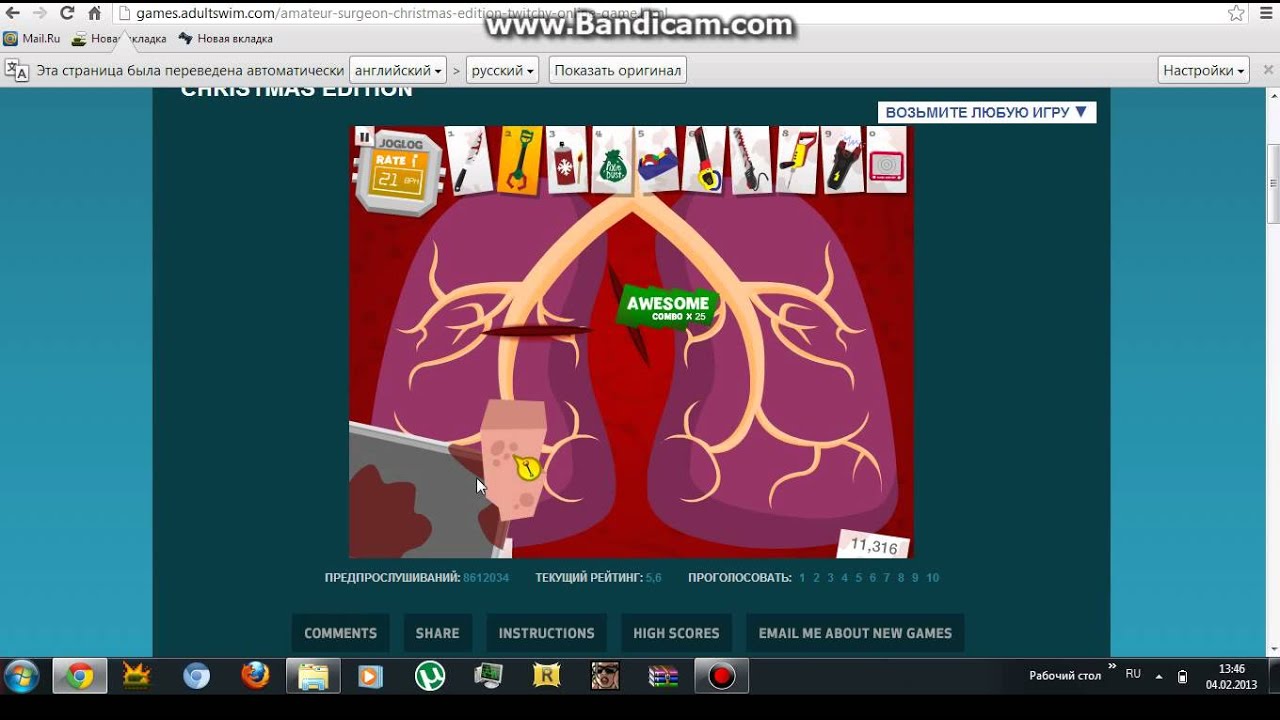This screenshot has width=1280, height=720.
Task: Pause the game with the pause button
Action: pos(364,137)
